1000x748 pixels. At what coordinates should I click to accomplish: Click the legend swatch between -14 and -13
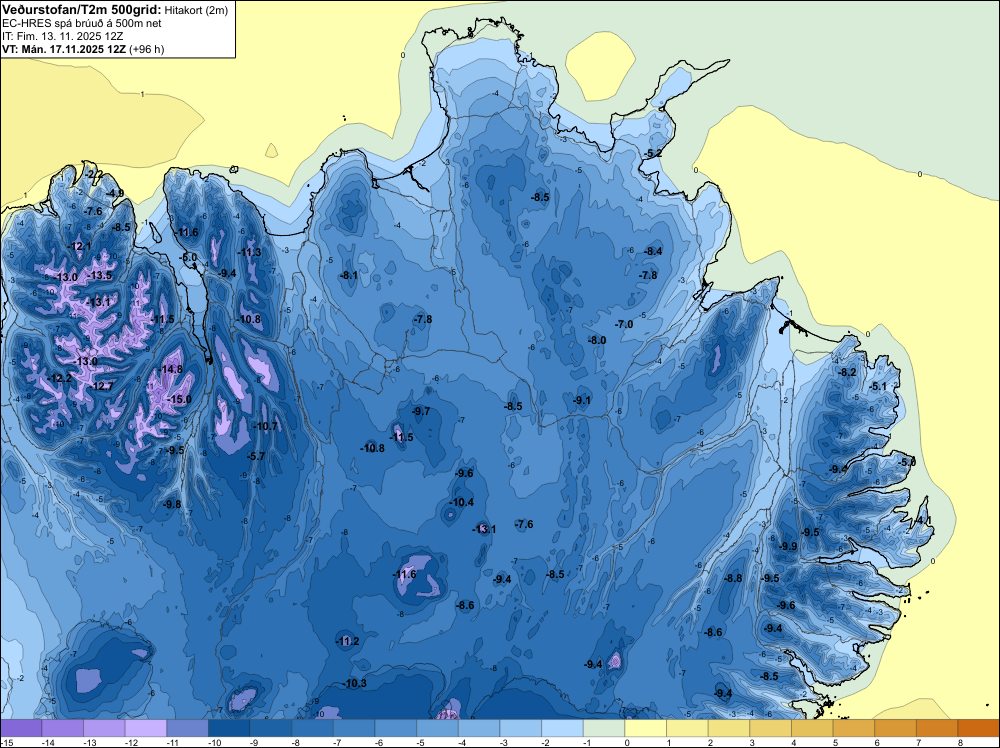(x=62, y=728)
